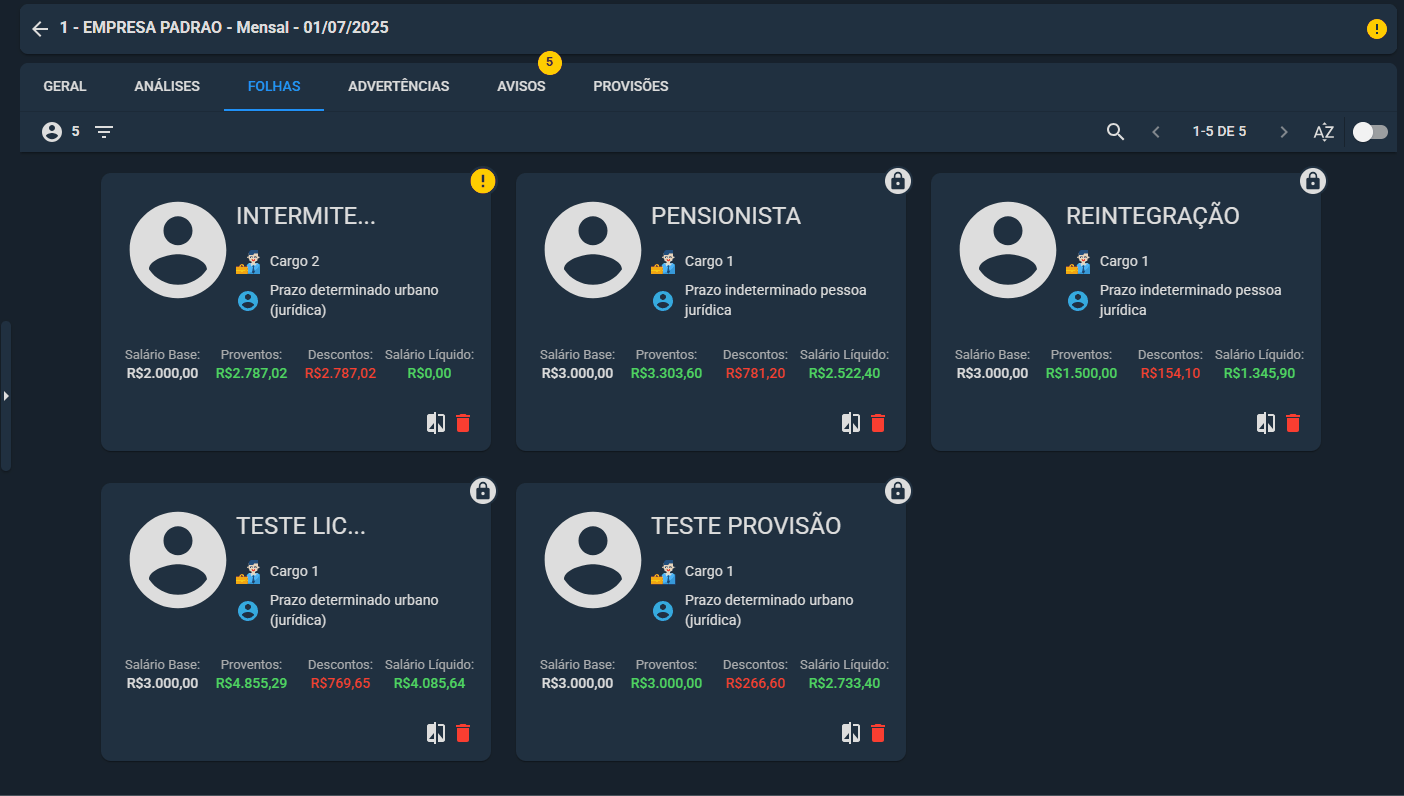This screenshot has height=796, width=1404.
Task: Click the contract type icon on REINTEGRAÇÃO card
Action: click(1078, 300)
